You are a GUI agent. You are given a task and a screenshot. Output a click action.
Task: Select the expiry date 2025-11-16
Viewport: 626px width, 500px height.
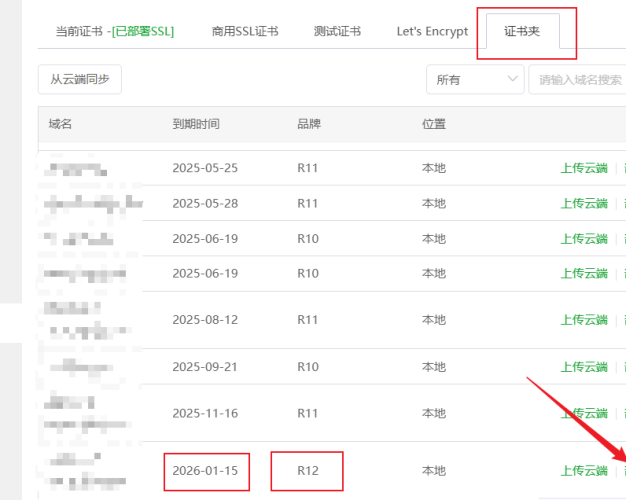coord(205,413)
